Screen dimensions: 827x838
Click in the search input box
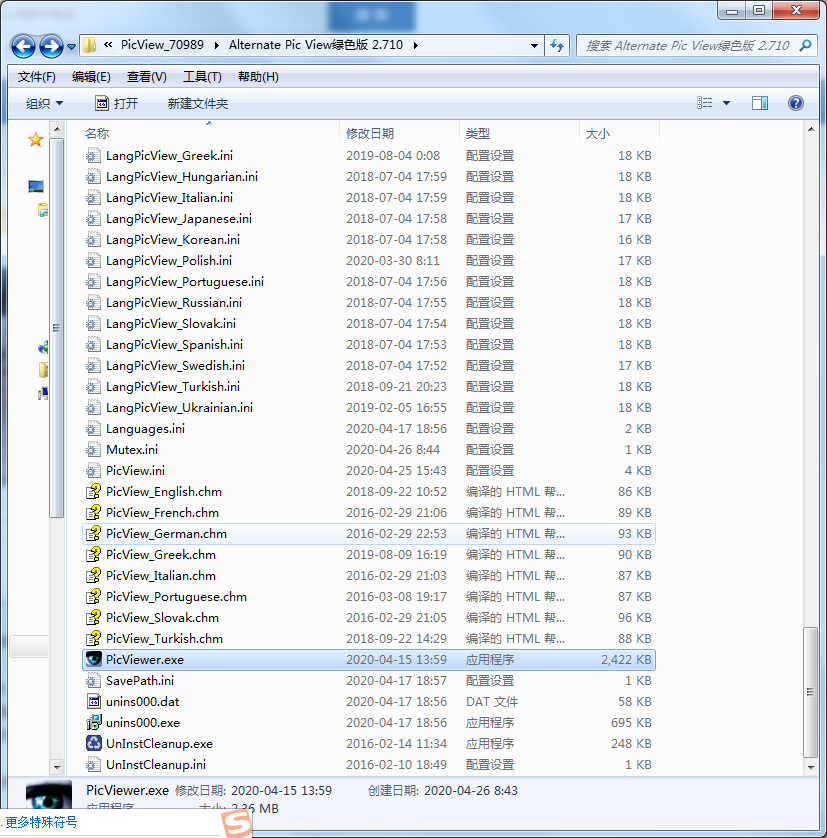690,45
